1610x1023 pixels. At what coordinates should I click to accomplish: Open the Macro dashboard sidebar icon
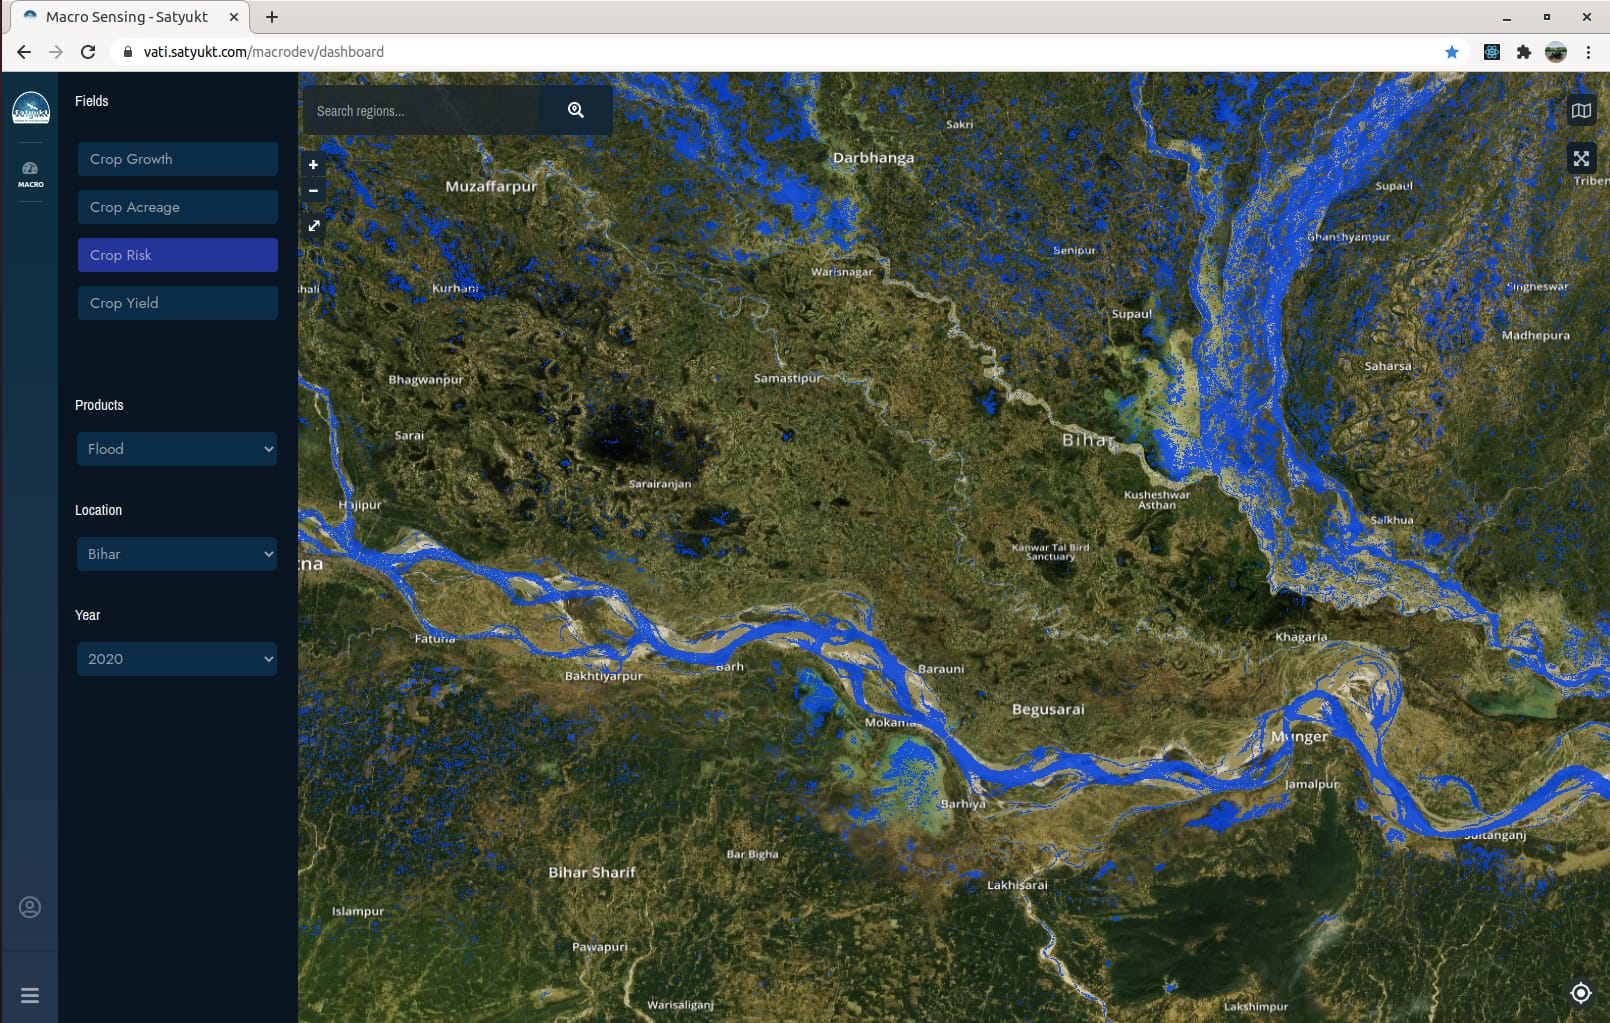[x=30, y=174]
